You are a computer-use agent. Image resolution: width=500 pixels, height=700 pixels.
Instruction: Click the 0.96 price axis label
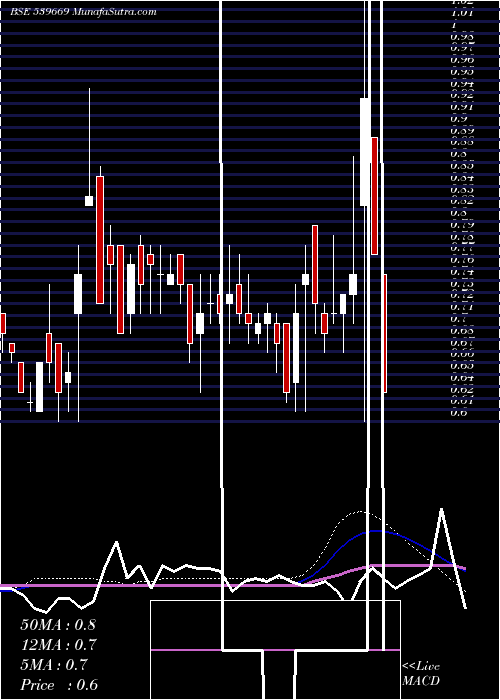462,59
